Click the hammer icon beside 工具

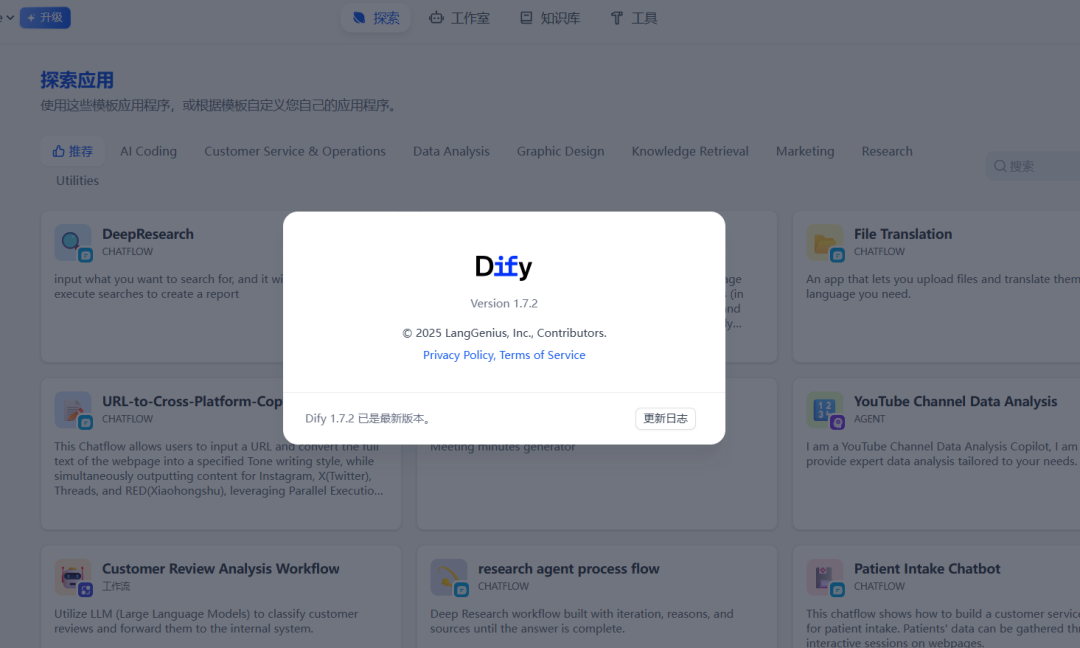[x=616, y=18]
